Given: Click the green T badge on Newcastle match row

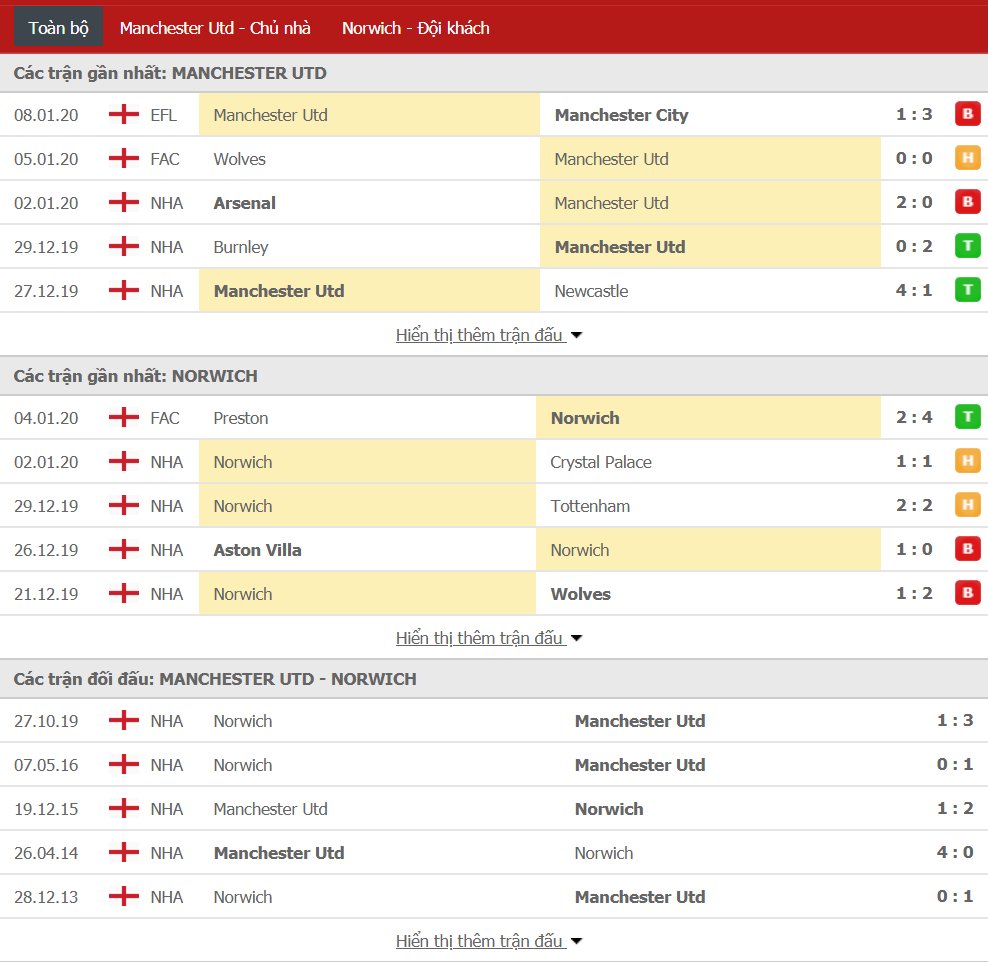Looking at the screenshot, I should click(967, 290).
